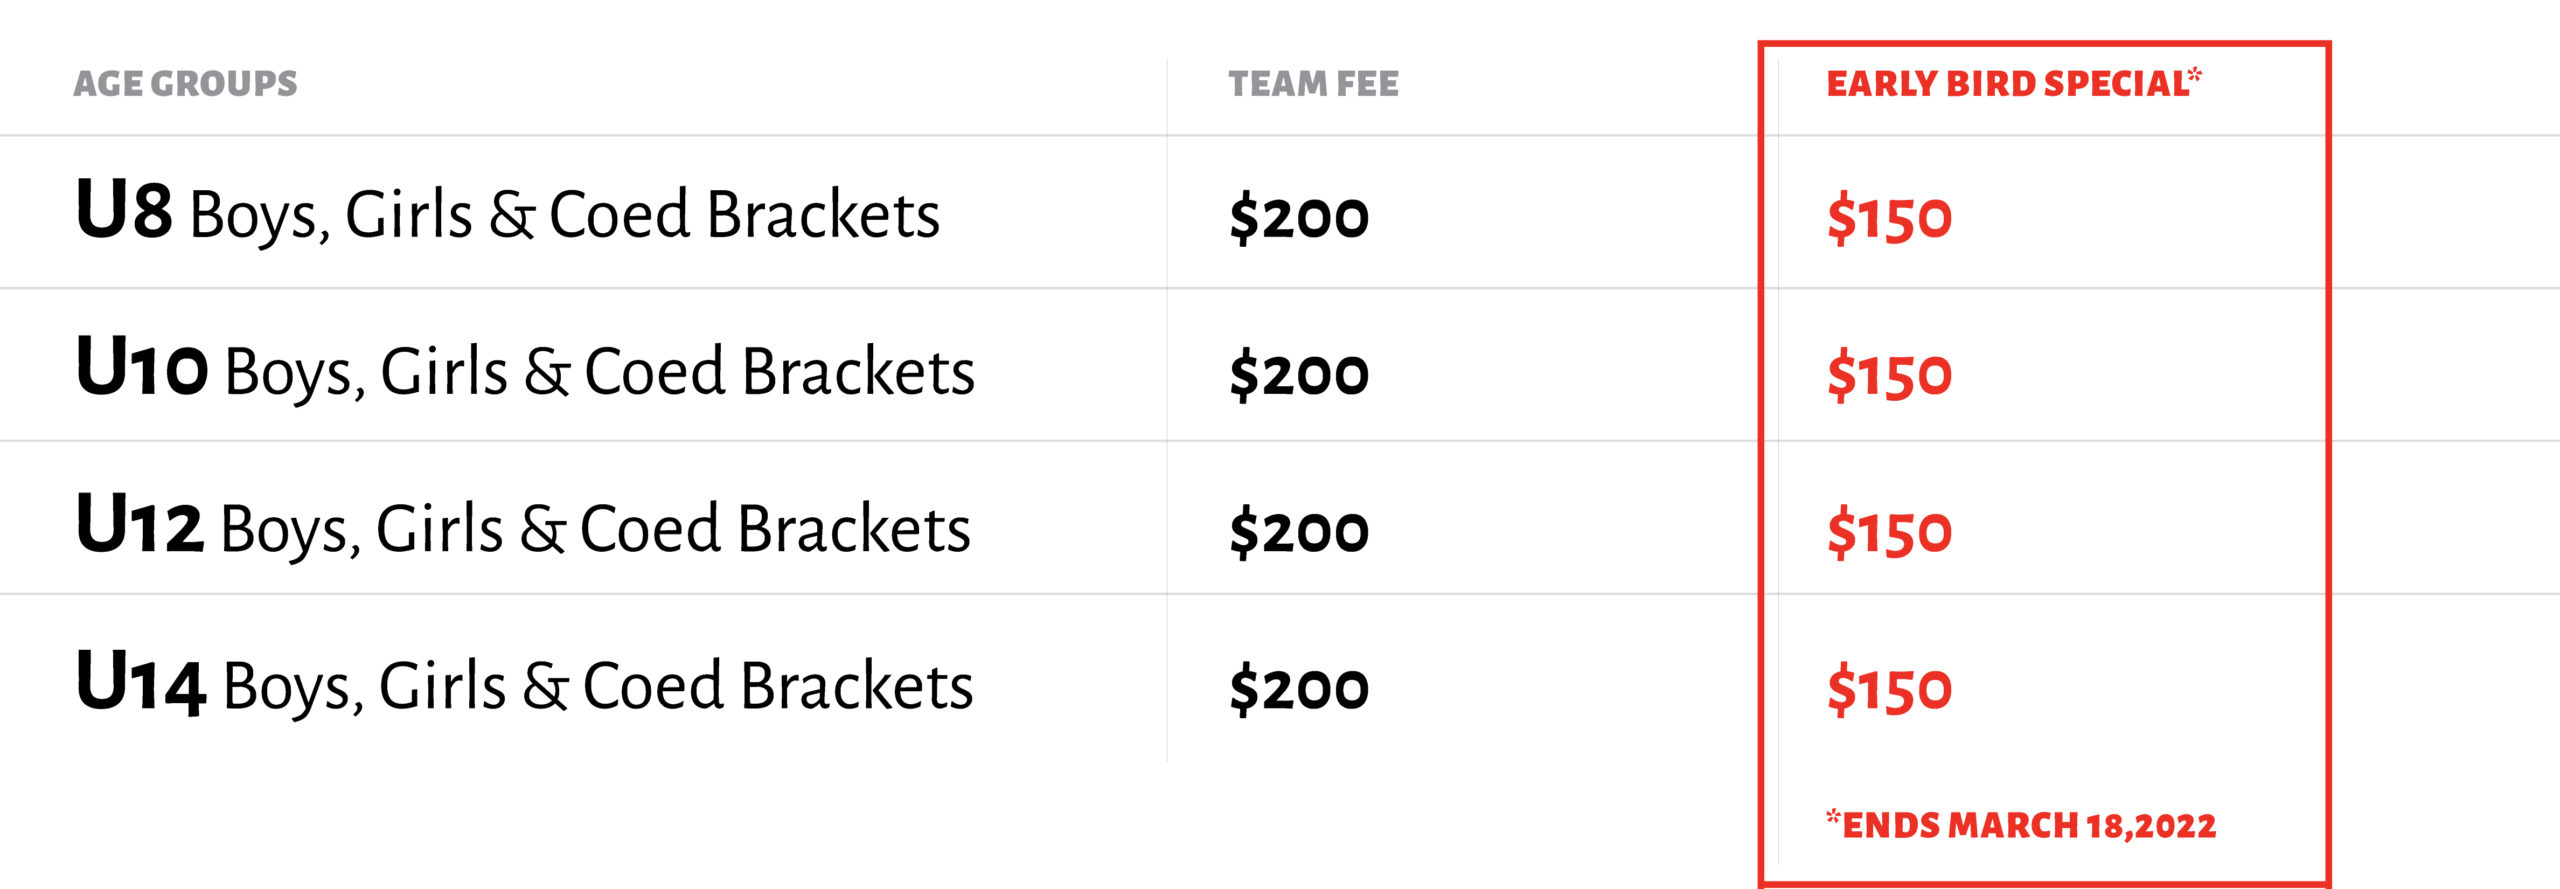The image size is (2560, 889).
Task: Click the $150 early bird price for U14
Action: [x=1889, y=689]
